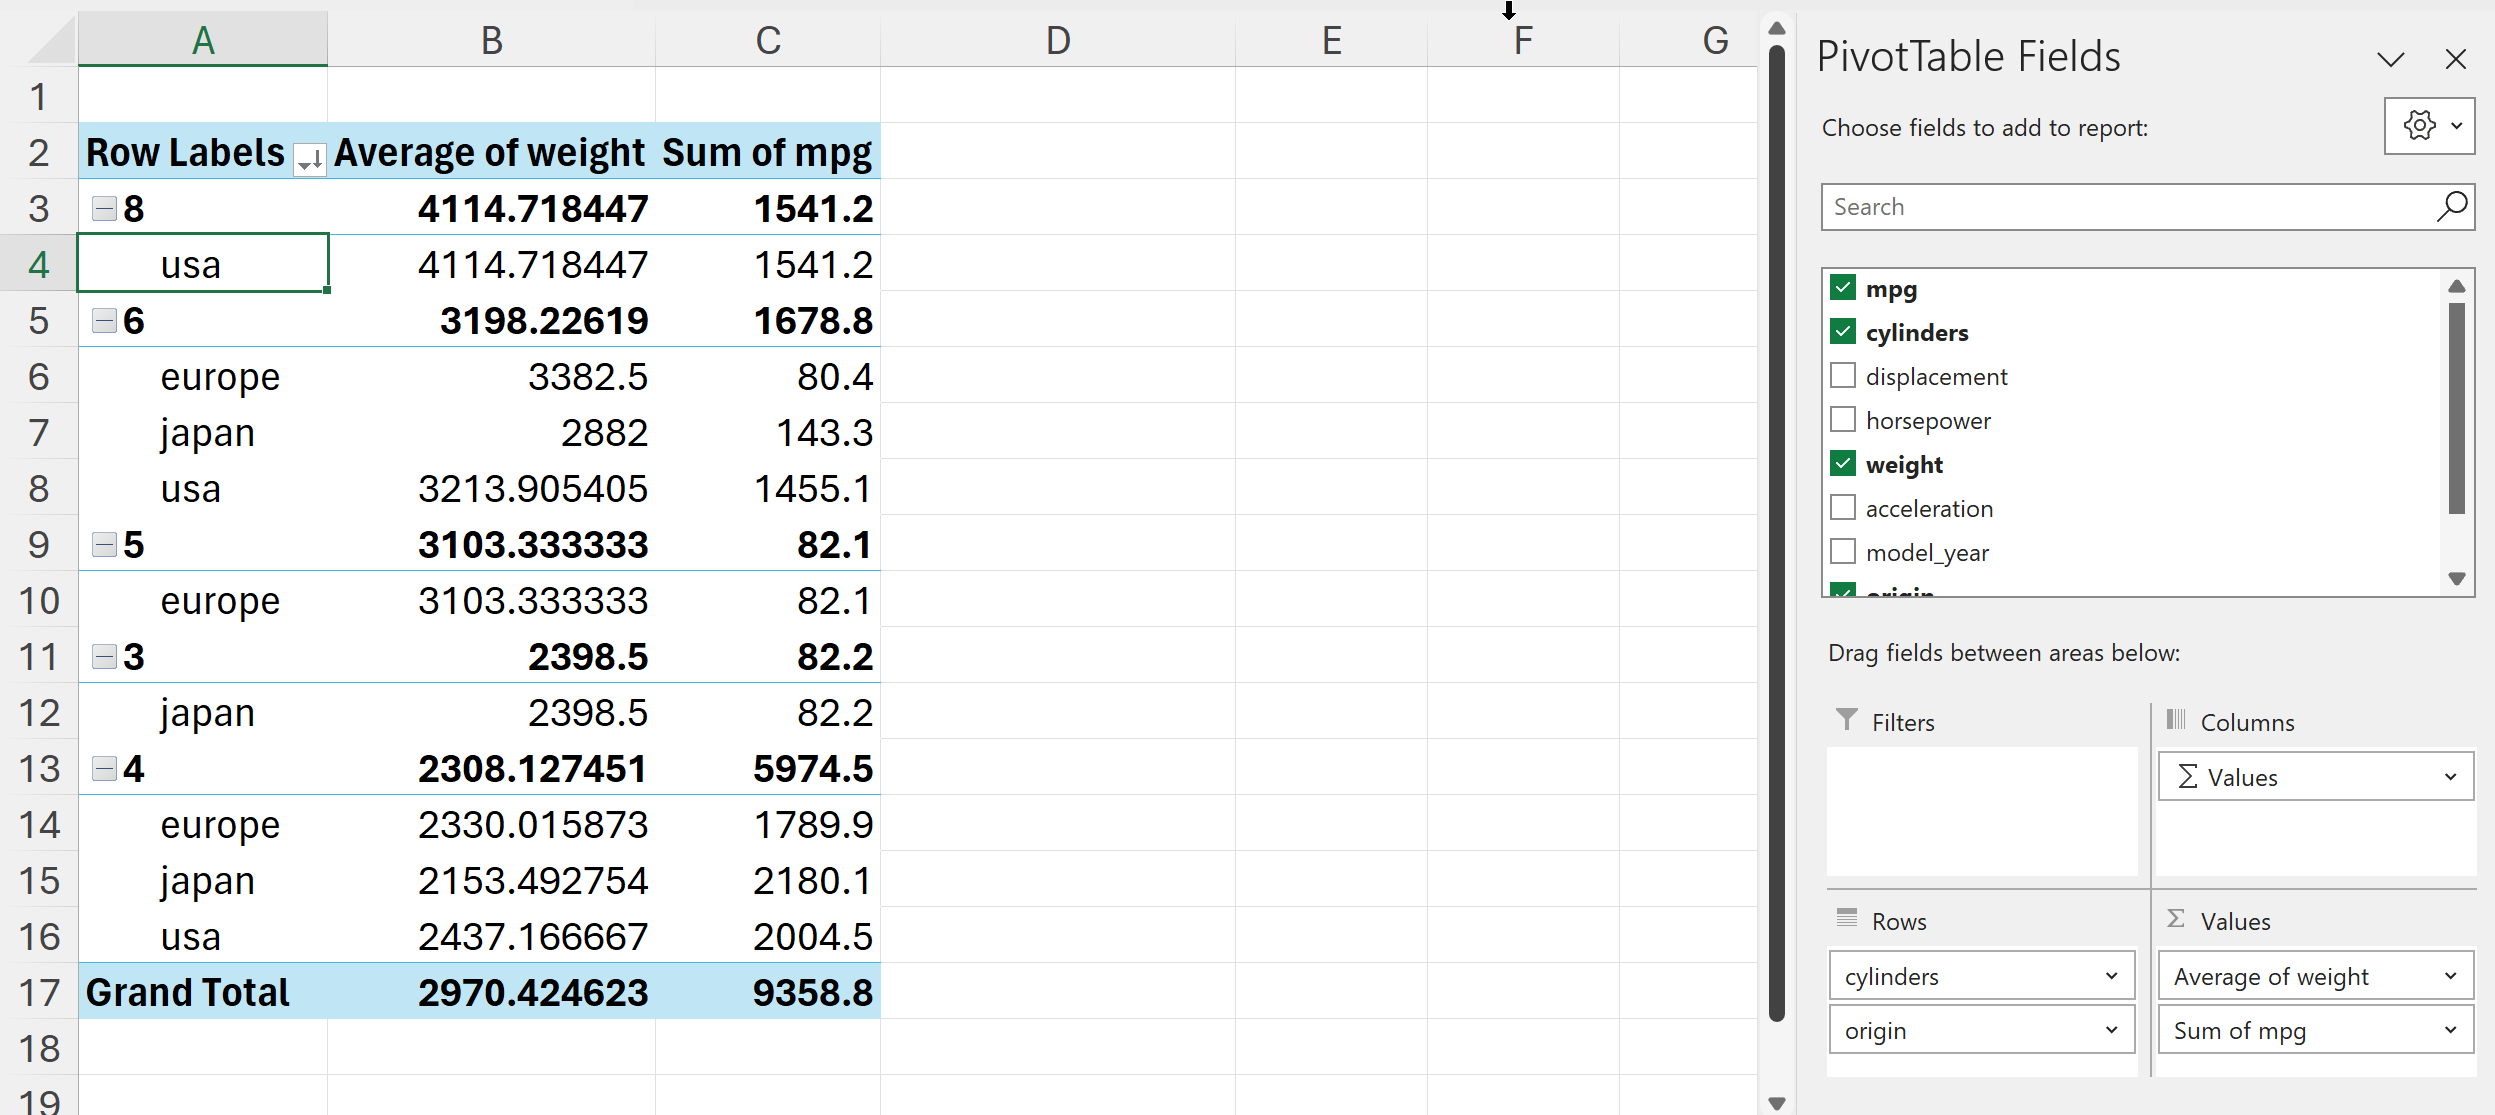Uncheck the mpg field checkbox
The height and width of the screenshot is (1115, 2495).
pos(1843,288)
